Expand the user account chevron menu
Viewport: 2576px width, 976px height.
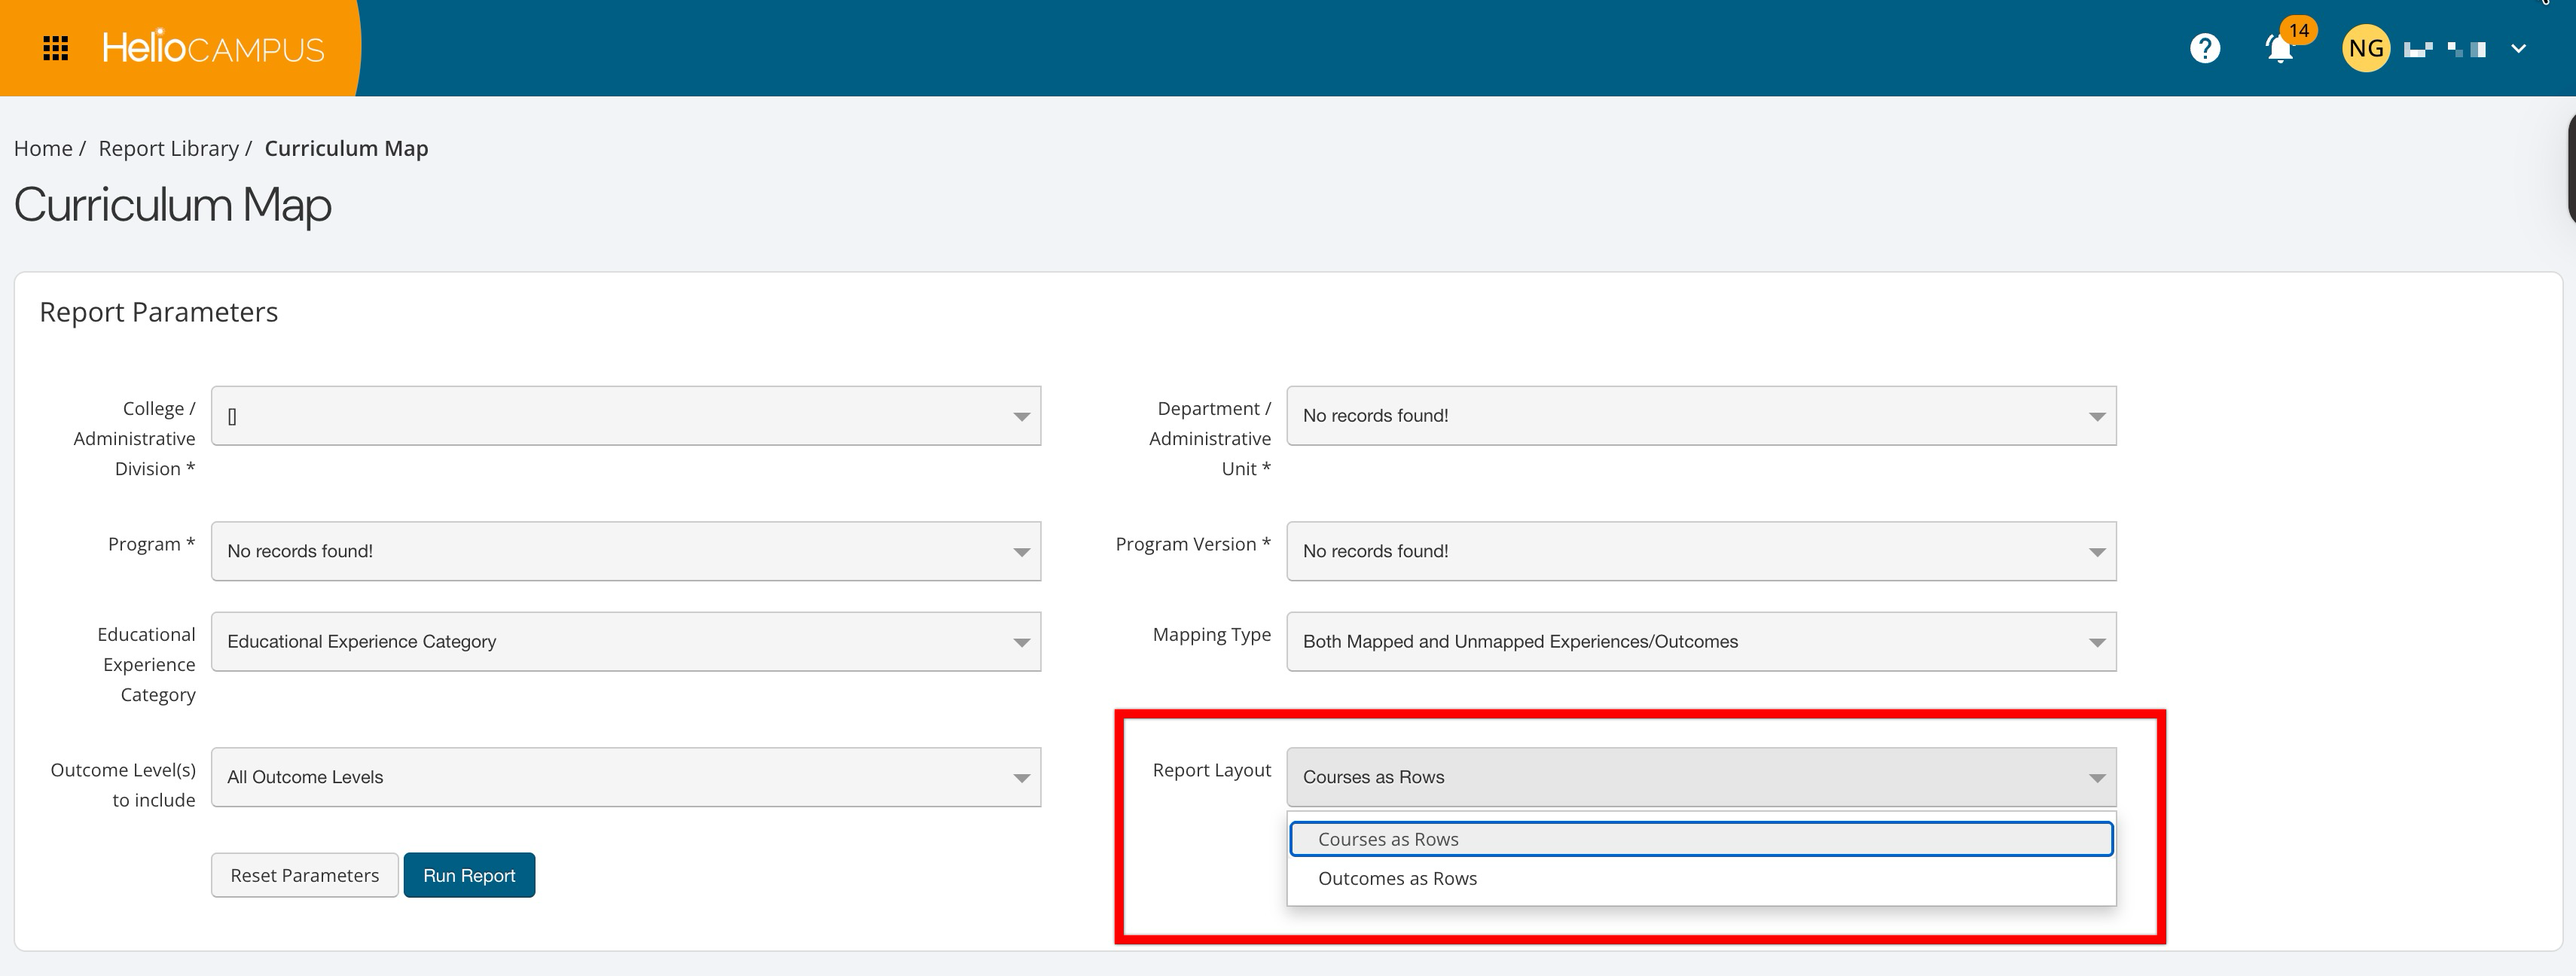click(x=2518, y=48)
